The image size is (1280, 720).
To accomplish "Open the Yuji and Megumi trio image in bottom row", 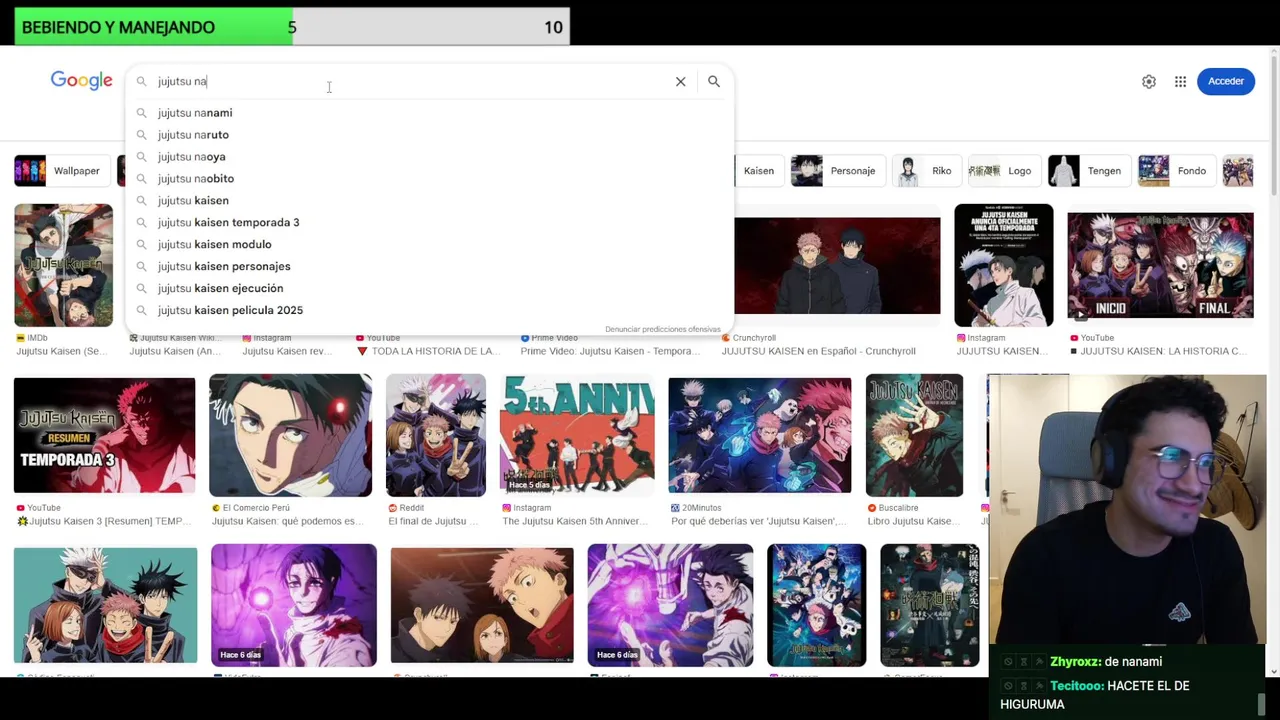I will (482, 605).
